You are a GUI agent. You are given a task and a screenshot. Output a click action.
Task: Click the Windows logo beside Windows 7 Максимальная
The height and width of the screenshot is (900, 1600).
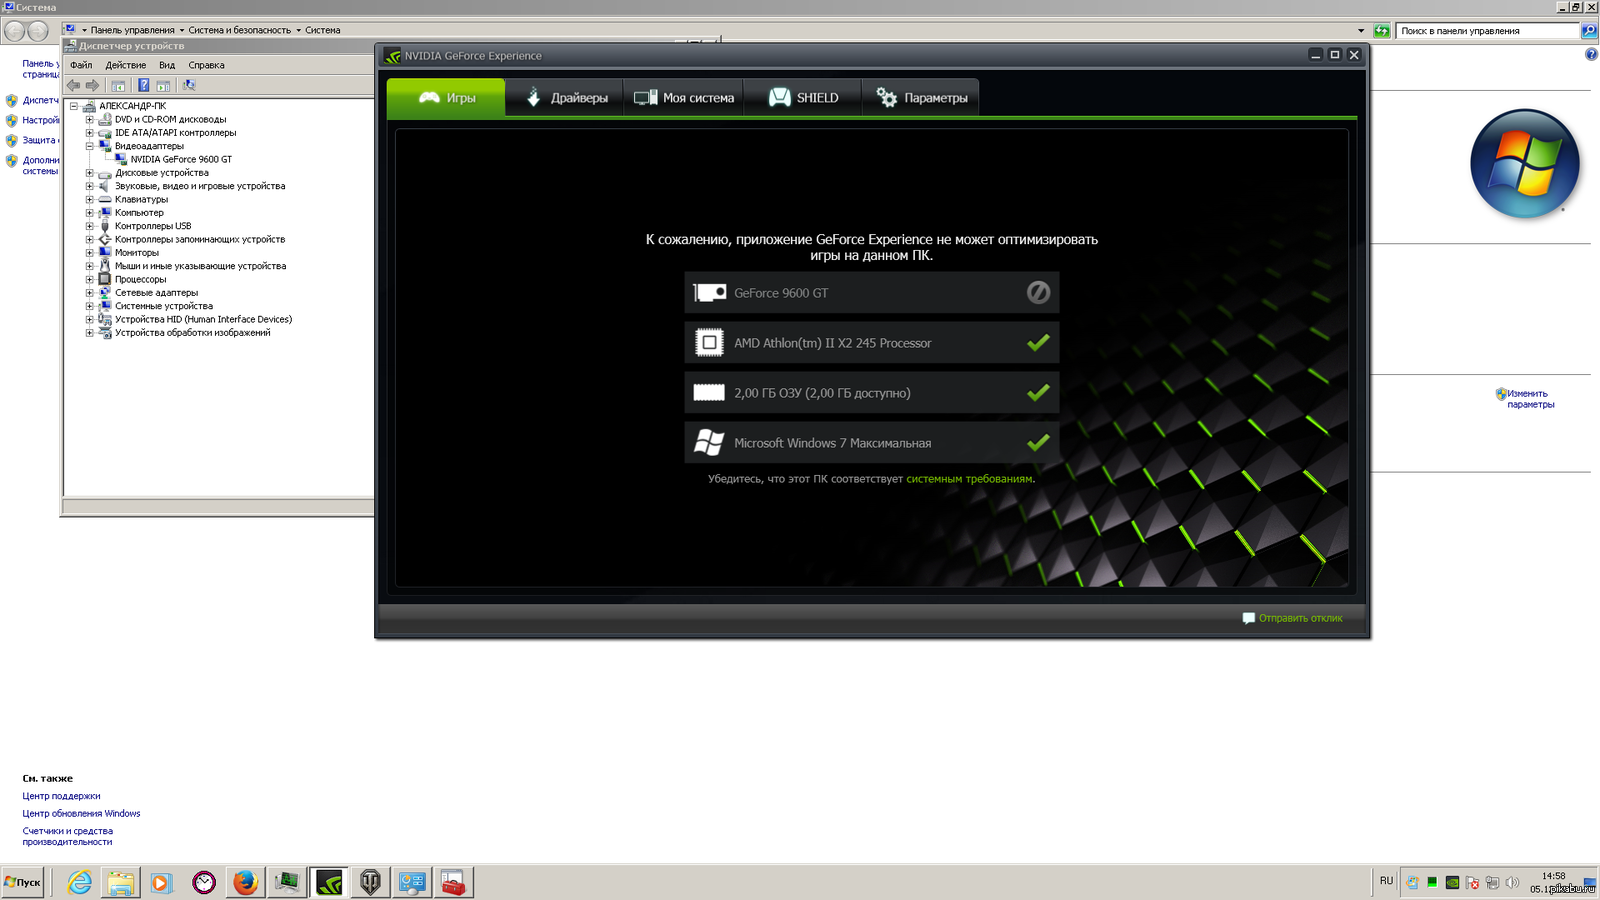709,443
